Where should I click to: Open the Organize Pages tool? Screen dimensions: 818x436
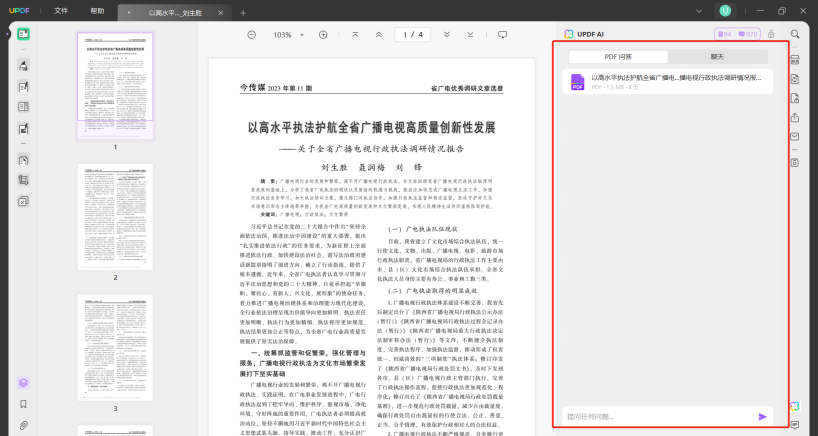[x=23, y=160]
